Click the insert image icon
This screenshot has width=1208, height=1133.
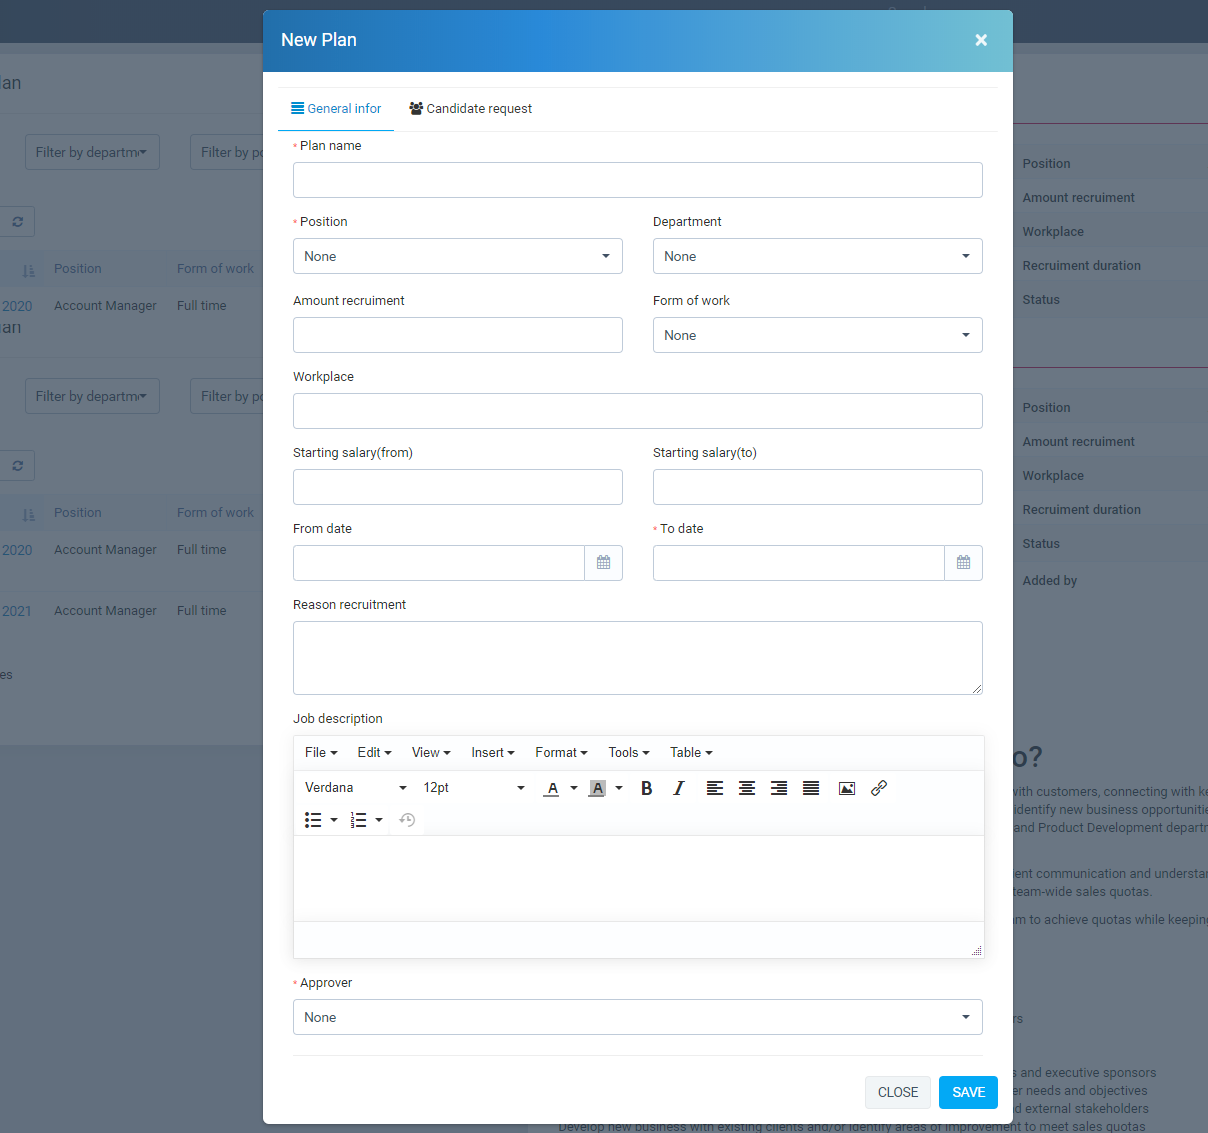click(846, 788)
